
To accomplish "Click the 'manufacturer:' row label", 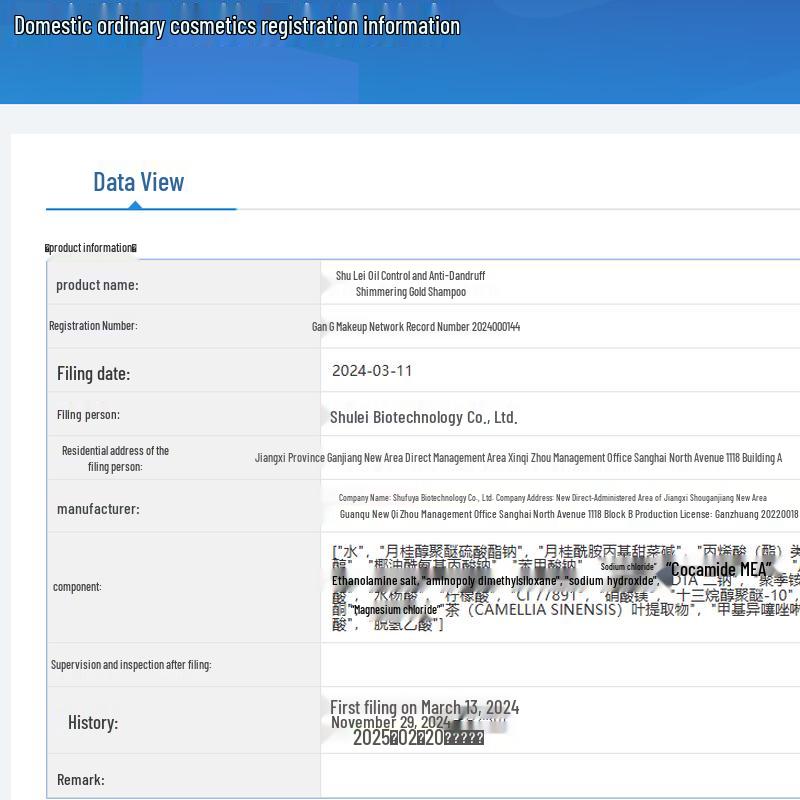I will pos(98,509).
